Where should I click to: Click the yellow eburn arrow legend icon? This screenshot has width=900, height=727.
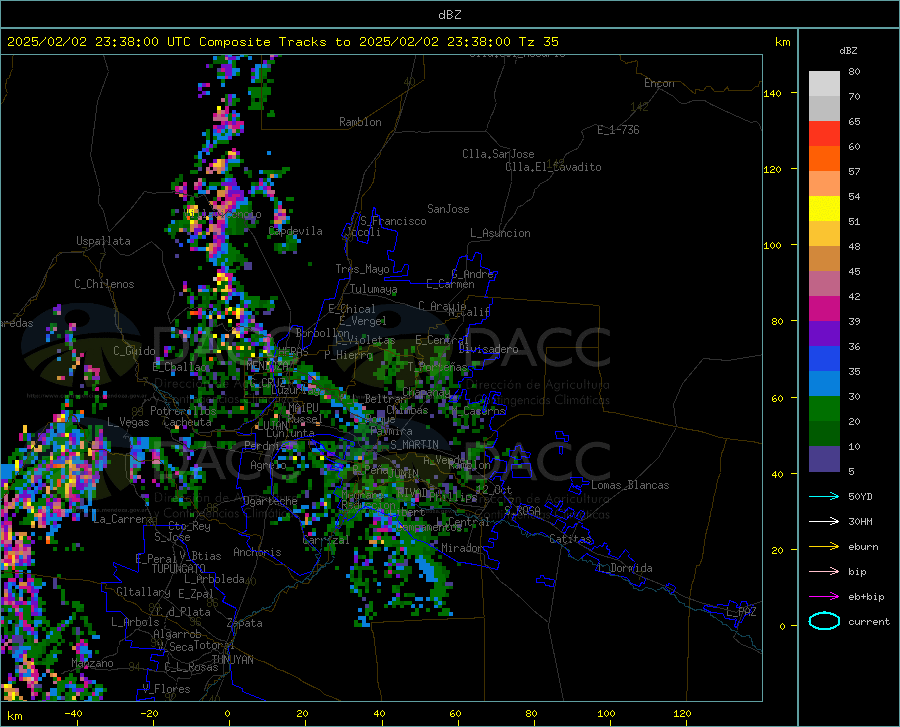click(824, 546)
